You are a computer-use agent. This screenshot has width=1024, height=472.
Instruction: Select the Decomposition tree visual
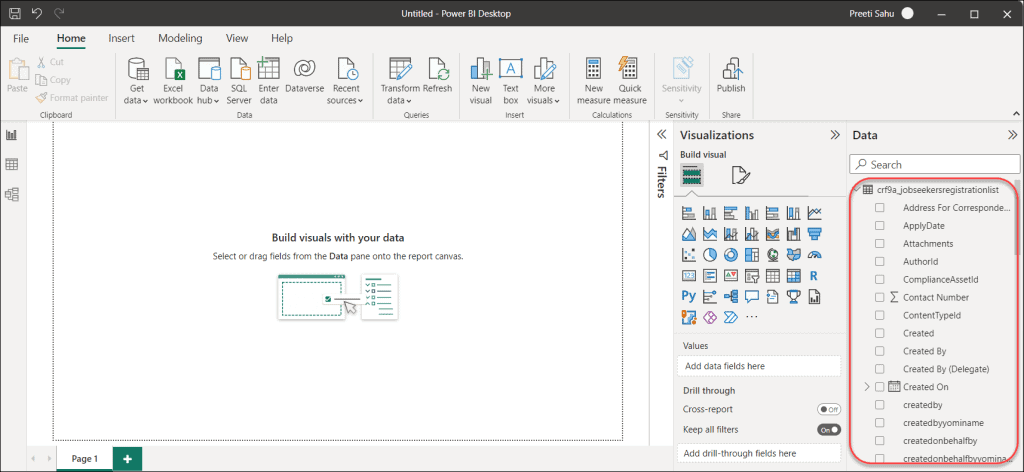point(730,296)
